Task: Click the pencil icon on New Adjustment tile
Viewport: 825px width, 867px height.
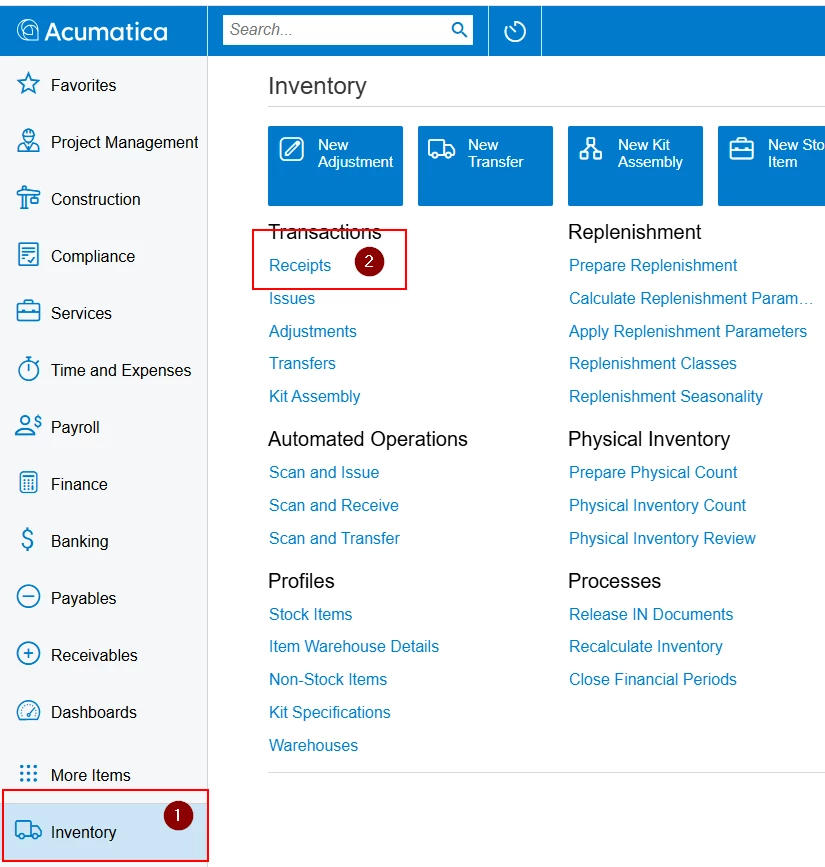Action: click(x=291, y=149)
